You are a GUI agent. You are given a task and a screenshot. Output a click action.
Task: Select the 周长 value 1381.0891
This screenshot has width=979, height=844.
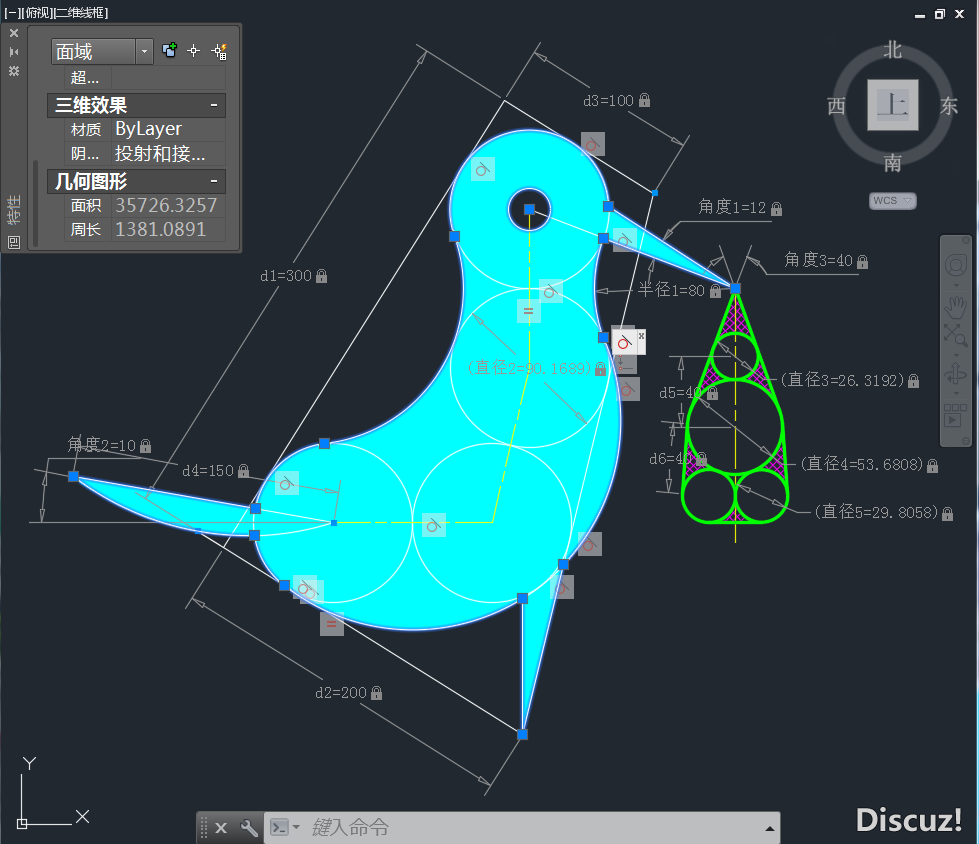[168, 230]
